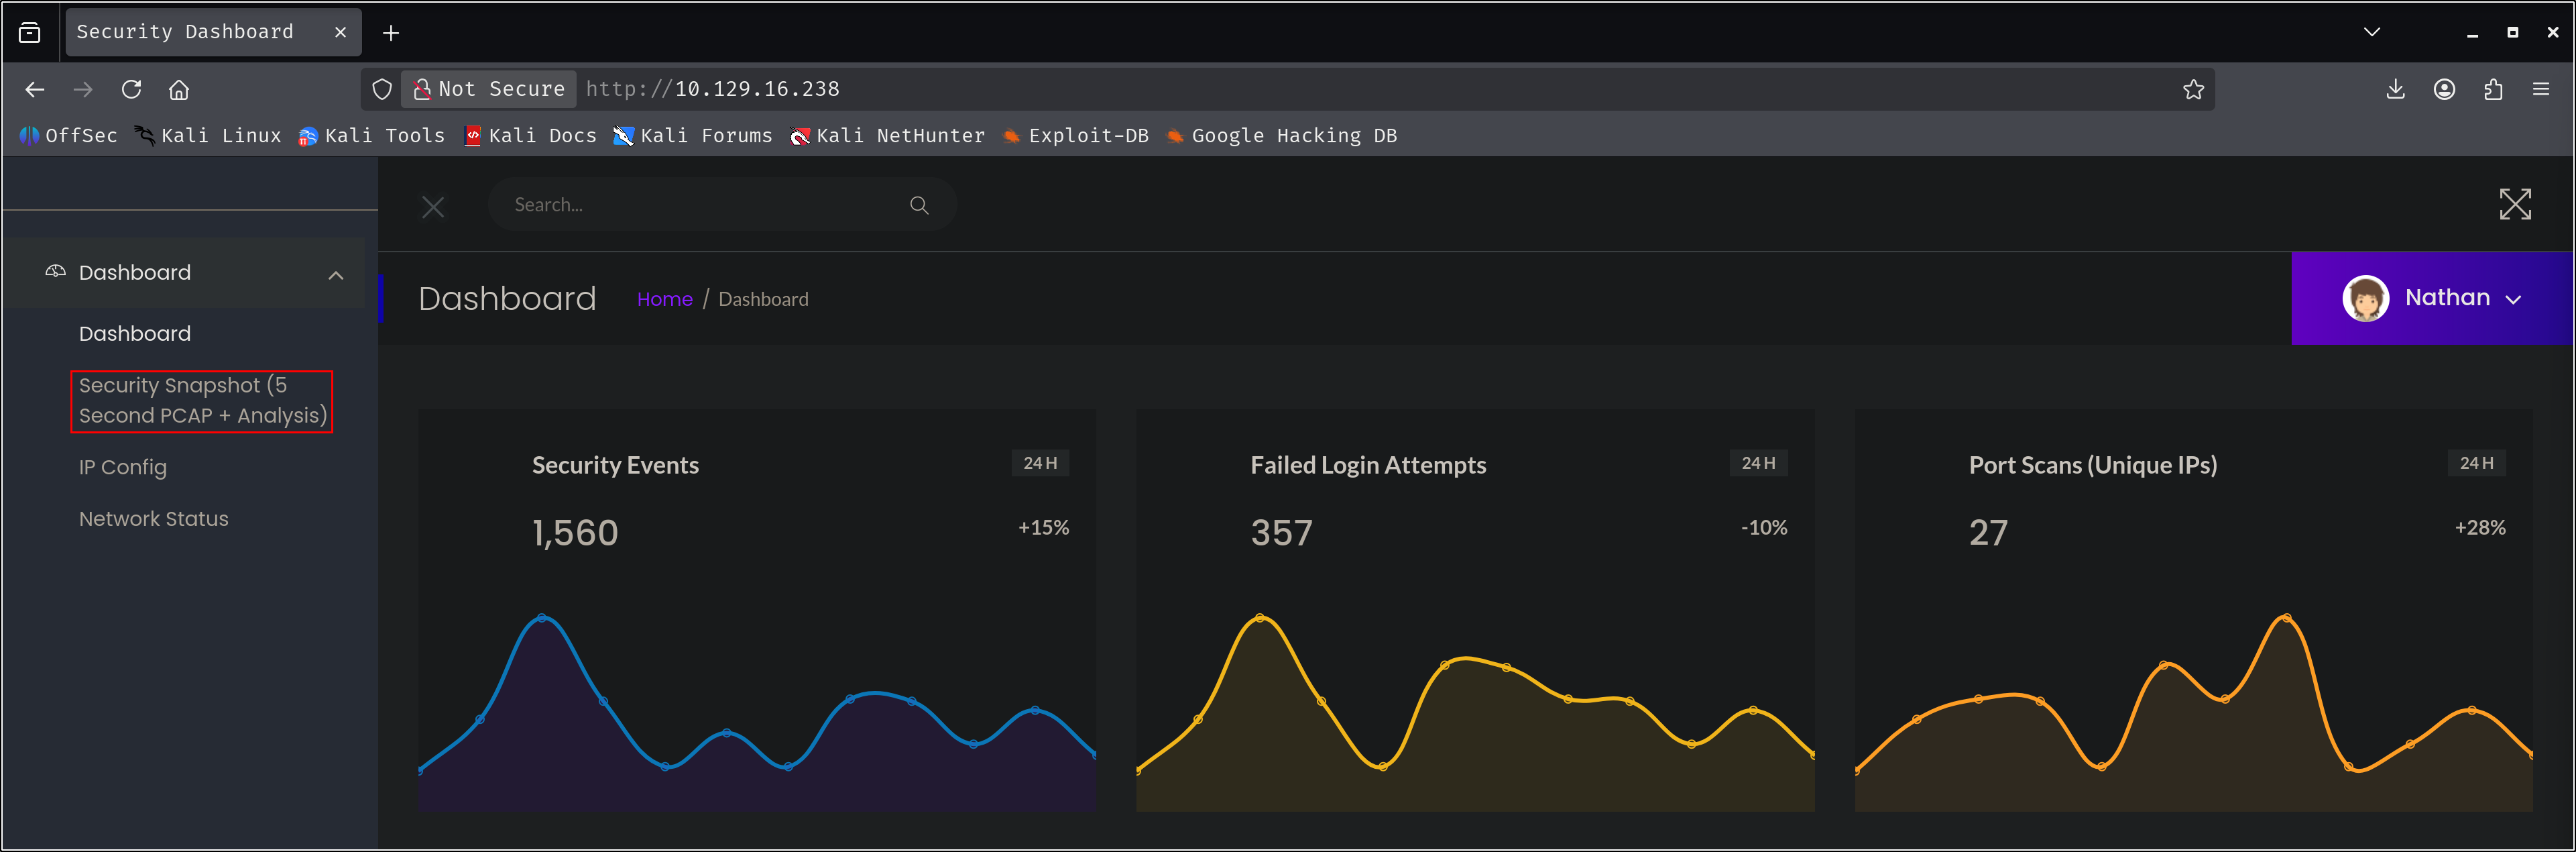The image size is (2576, 852).
Task: Click into the Search input field
Action: point(700,205)
